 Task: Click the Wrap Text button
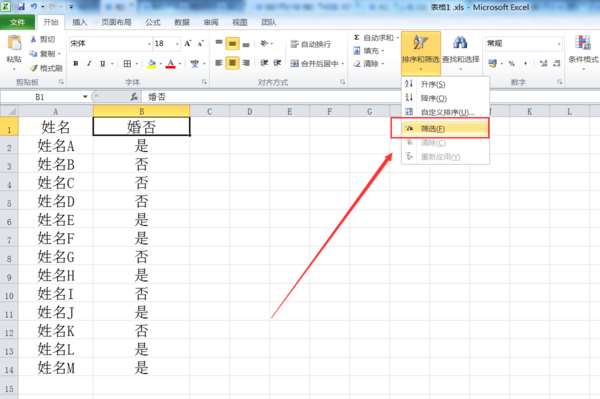click(311, 44)
